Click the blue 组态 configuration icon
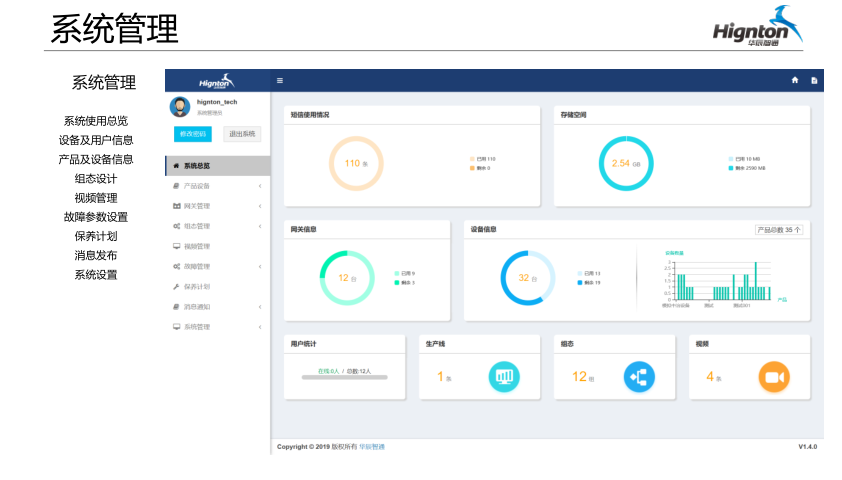Screen dimensions: 842x480 pos(639,377)
